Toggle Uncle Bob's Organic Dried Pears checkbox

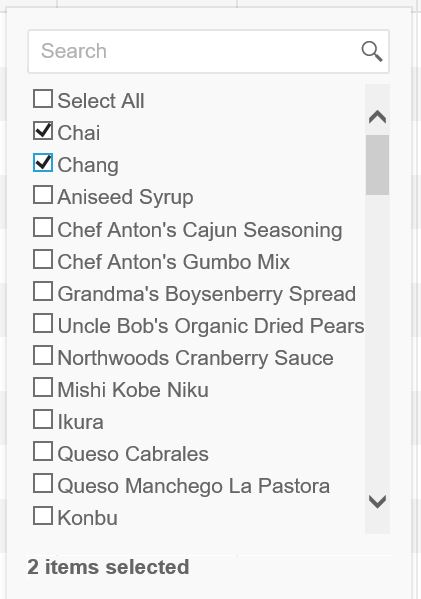coord(43,324)
